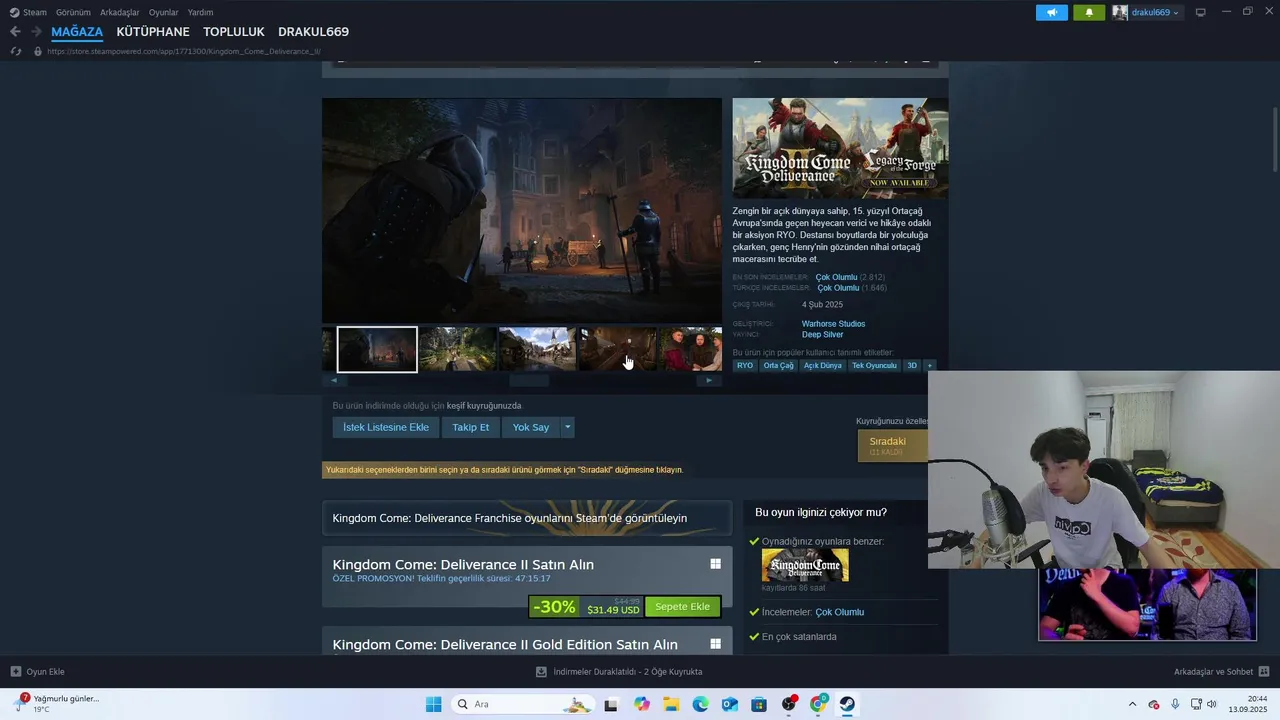Show hidden tray icons chevron
Image resolution: width=1280 pixels, height=720 pixels.
point(1132,705)
